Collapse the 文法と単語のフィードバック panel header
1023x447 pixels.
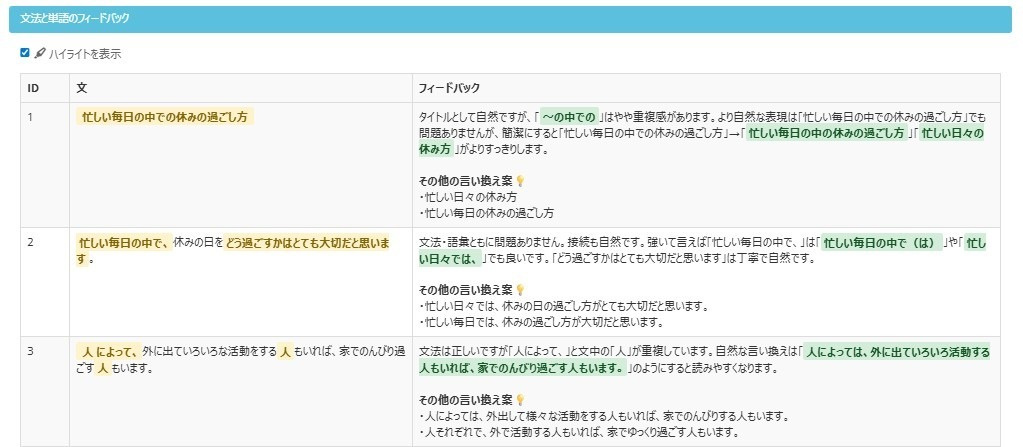pyautogui.click(x=510, y=18)
